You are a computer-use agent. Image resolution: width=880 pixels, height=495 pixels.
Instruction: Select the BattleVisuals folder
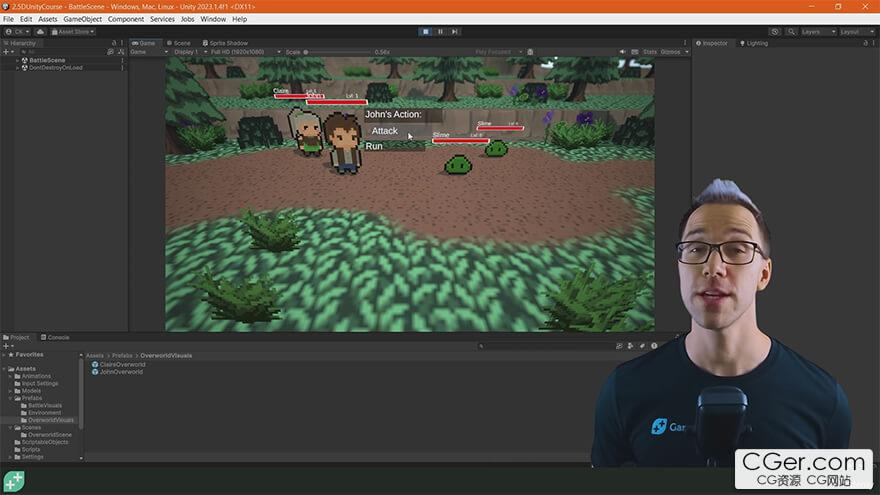(x=45, y=405)
